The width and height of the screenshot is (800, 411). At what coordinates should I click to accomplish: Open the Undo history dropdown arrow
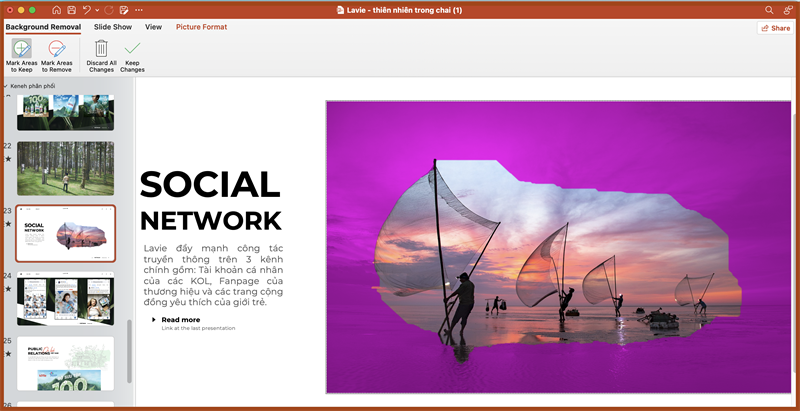98,9
